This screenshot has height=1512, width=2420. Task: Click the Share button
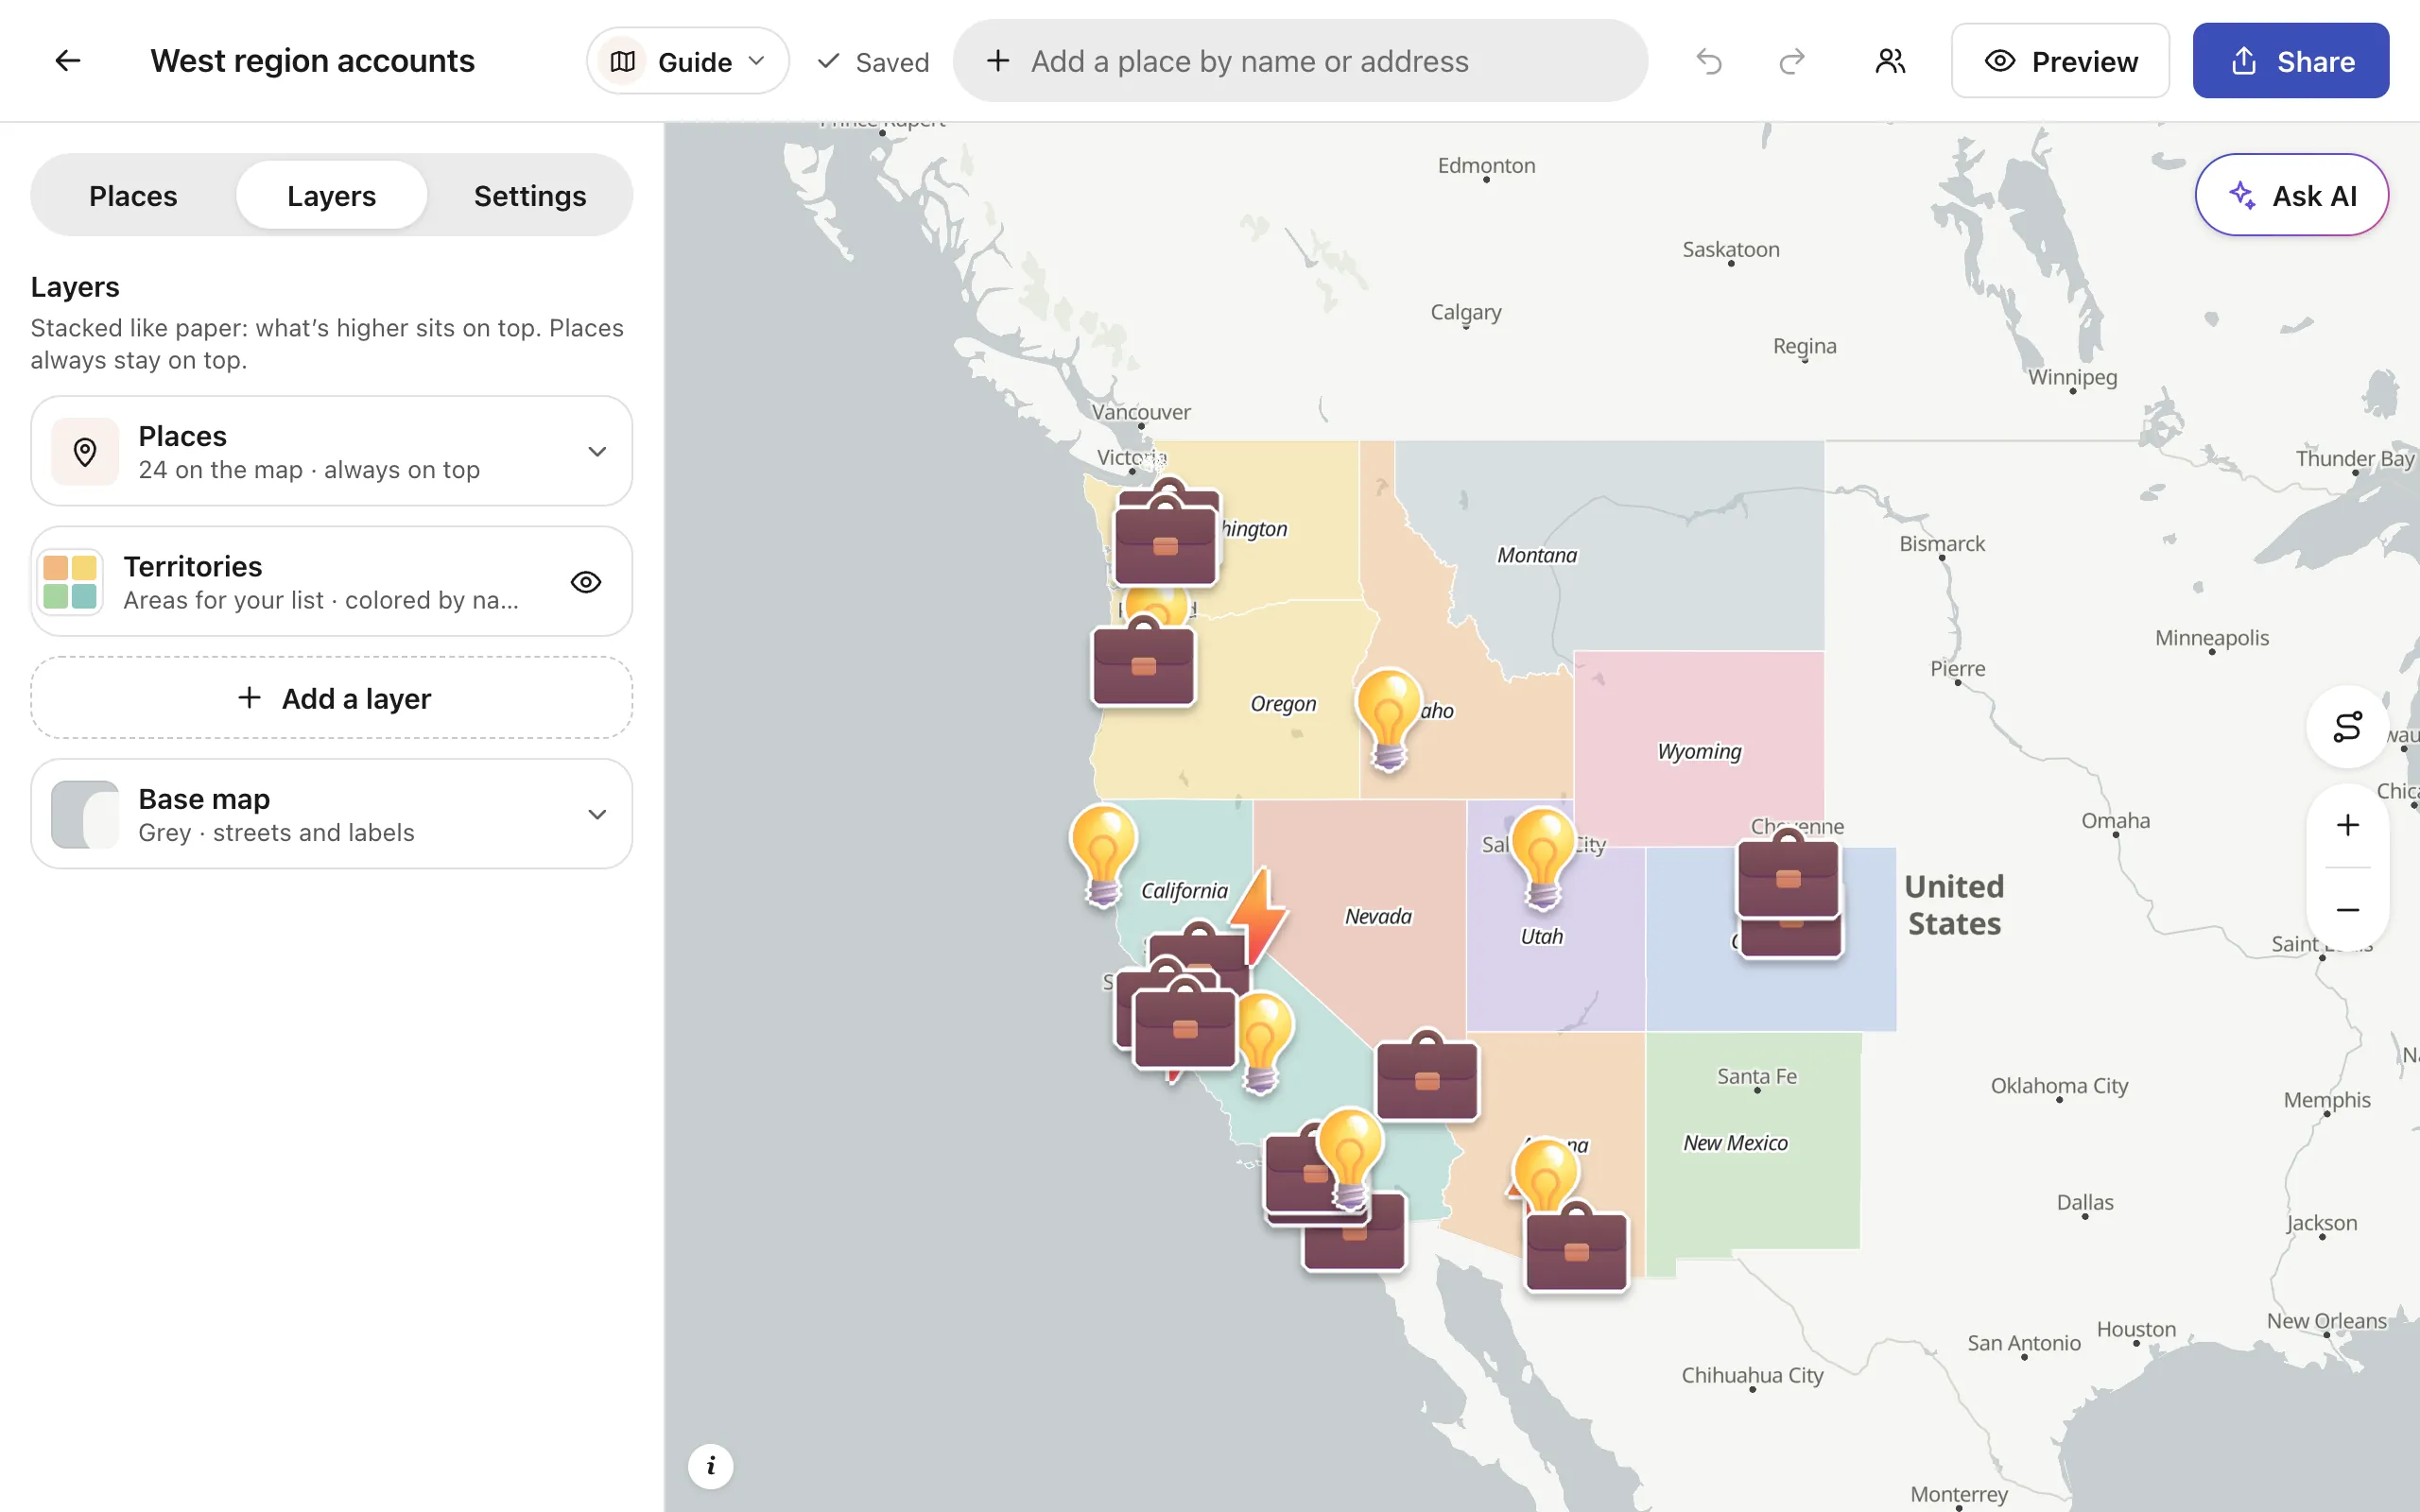pos(2291,61)
